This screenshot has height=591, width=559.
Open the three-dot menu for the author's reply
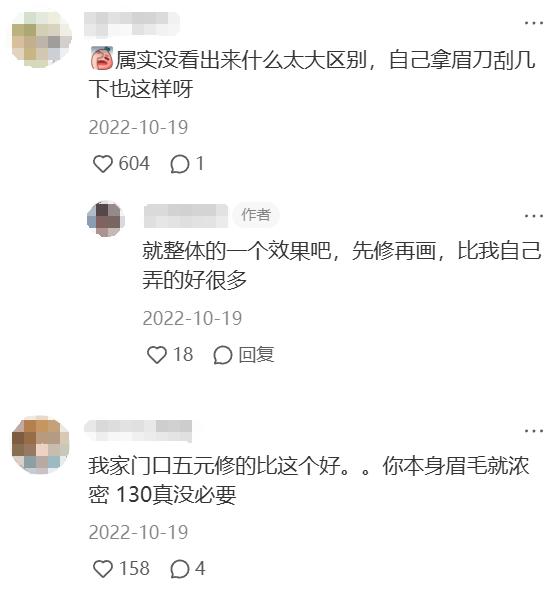pyautogui.click(x=534, y=216)
